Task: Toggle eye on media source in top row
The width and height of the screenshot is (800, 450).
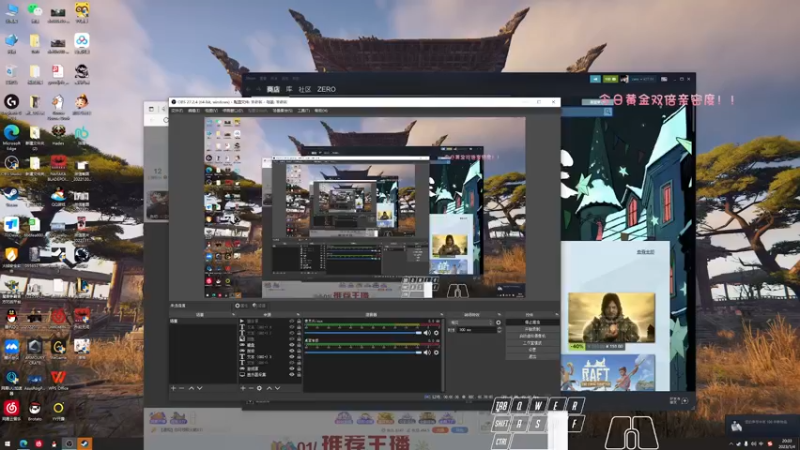Action: coord(292,321)
